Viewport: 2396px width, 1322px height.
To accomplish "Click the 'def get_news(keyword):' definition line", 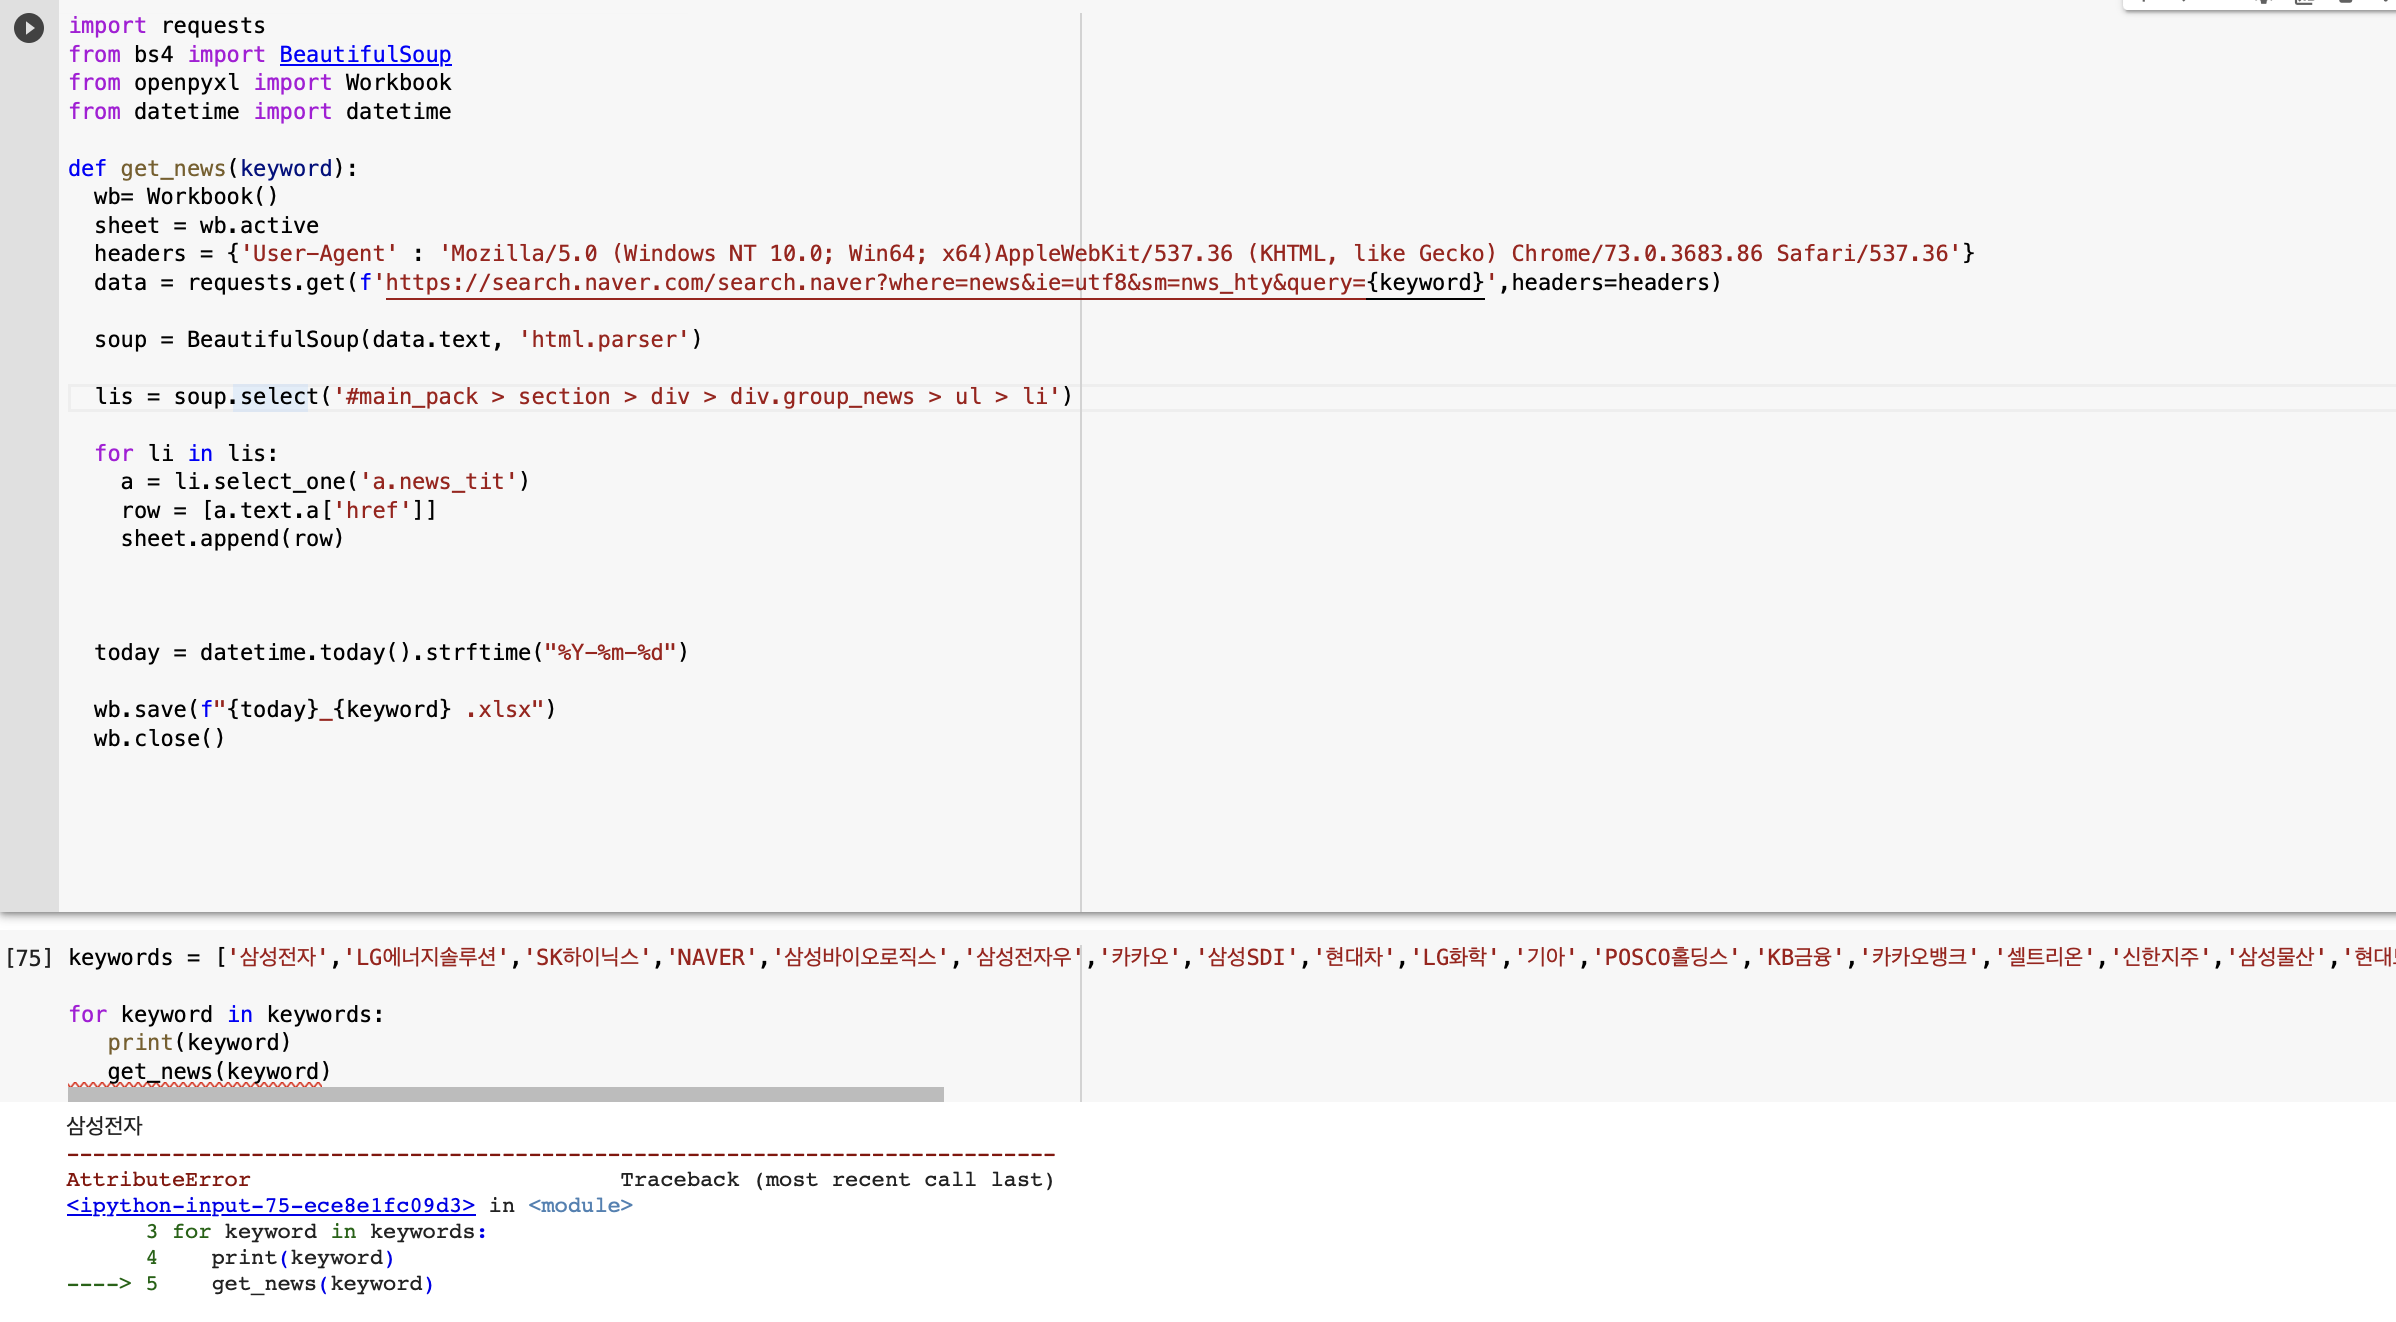I will [x=213, y=169].
